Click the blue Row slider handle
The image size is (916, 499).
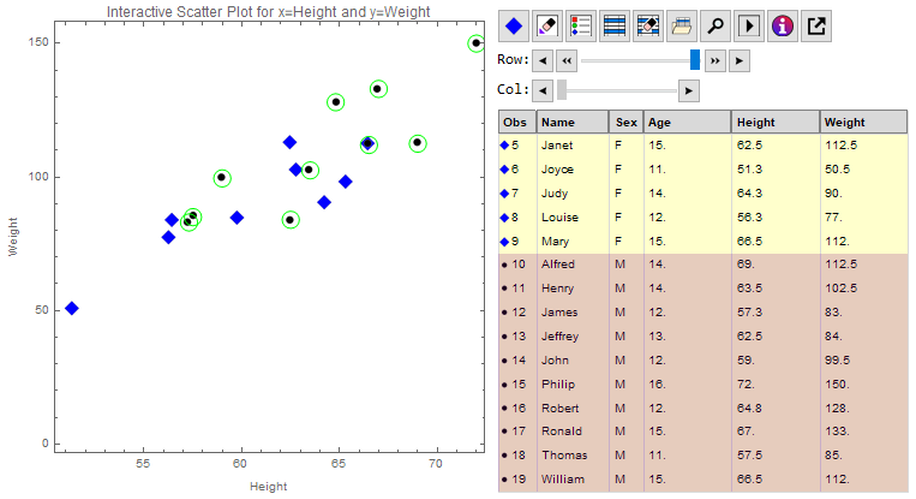click(695, 60)
